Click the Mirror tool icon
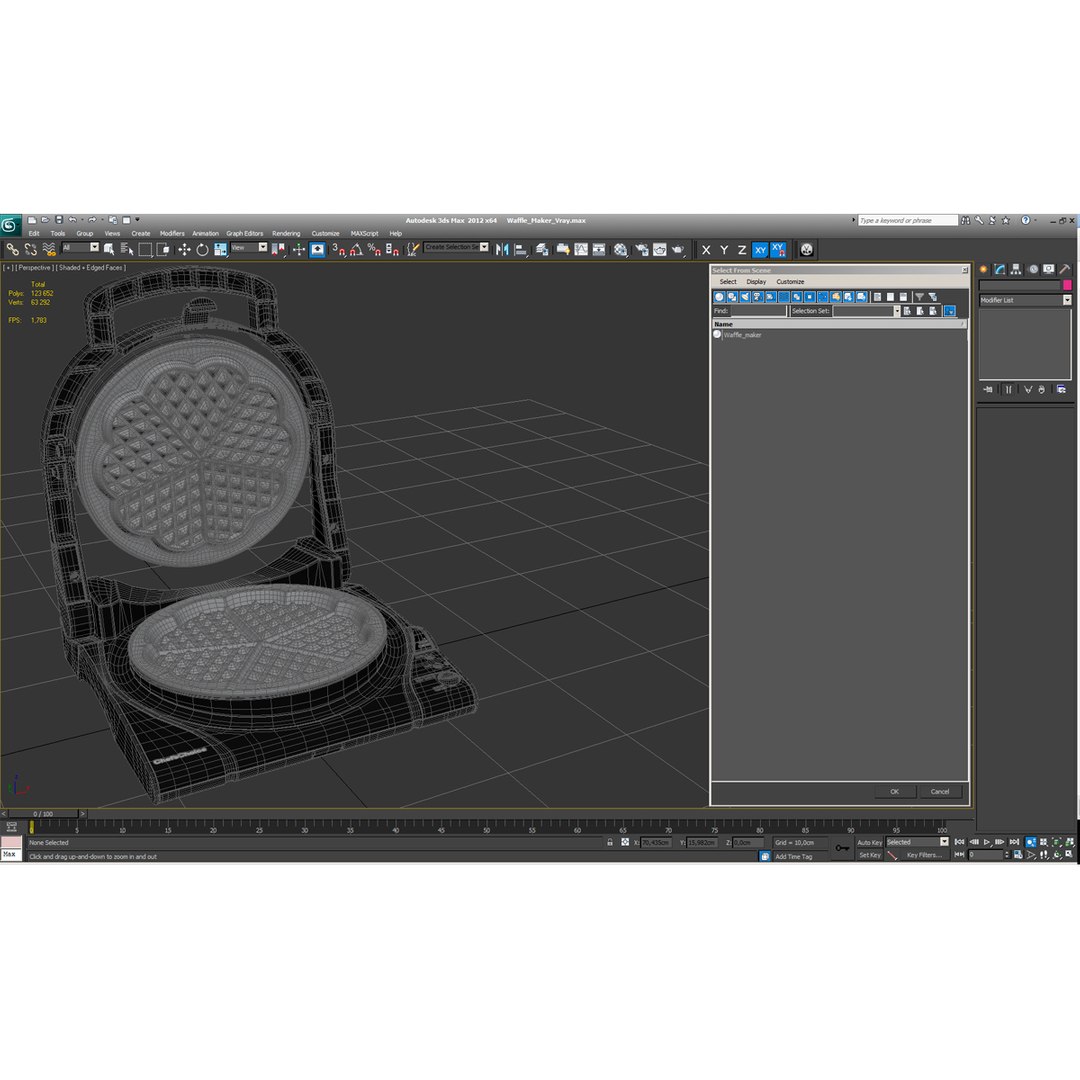1080x1080 pixels. [502, 249]
